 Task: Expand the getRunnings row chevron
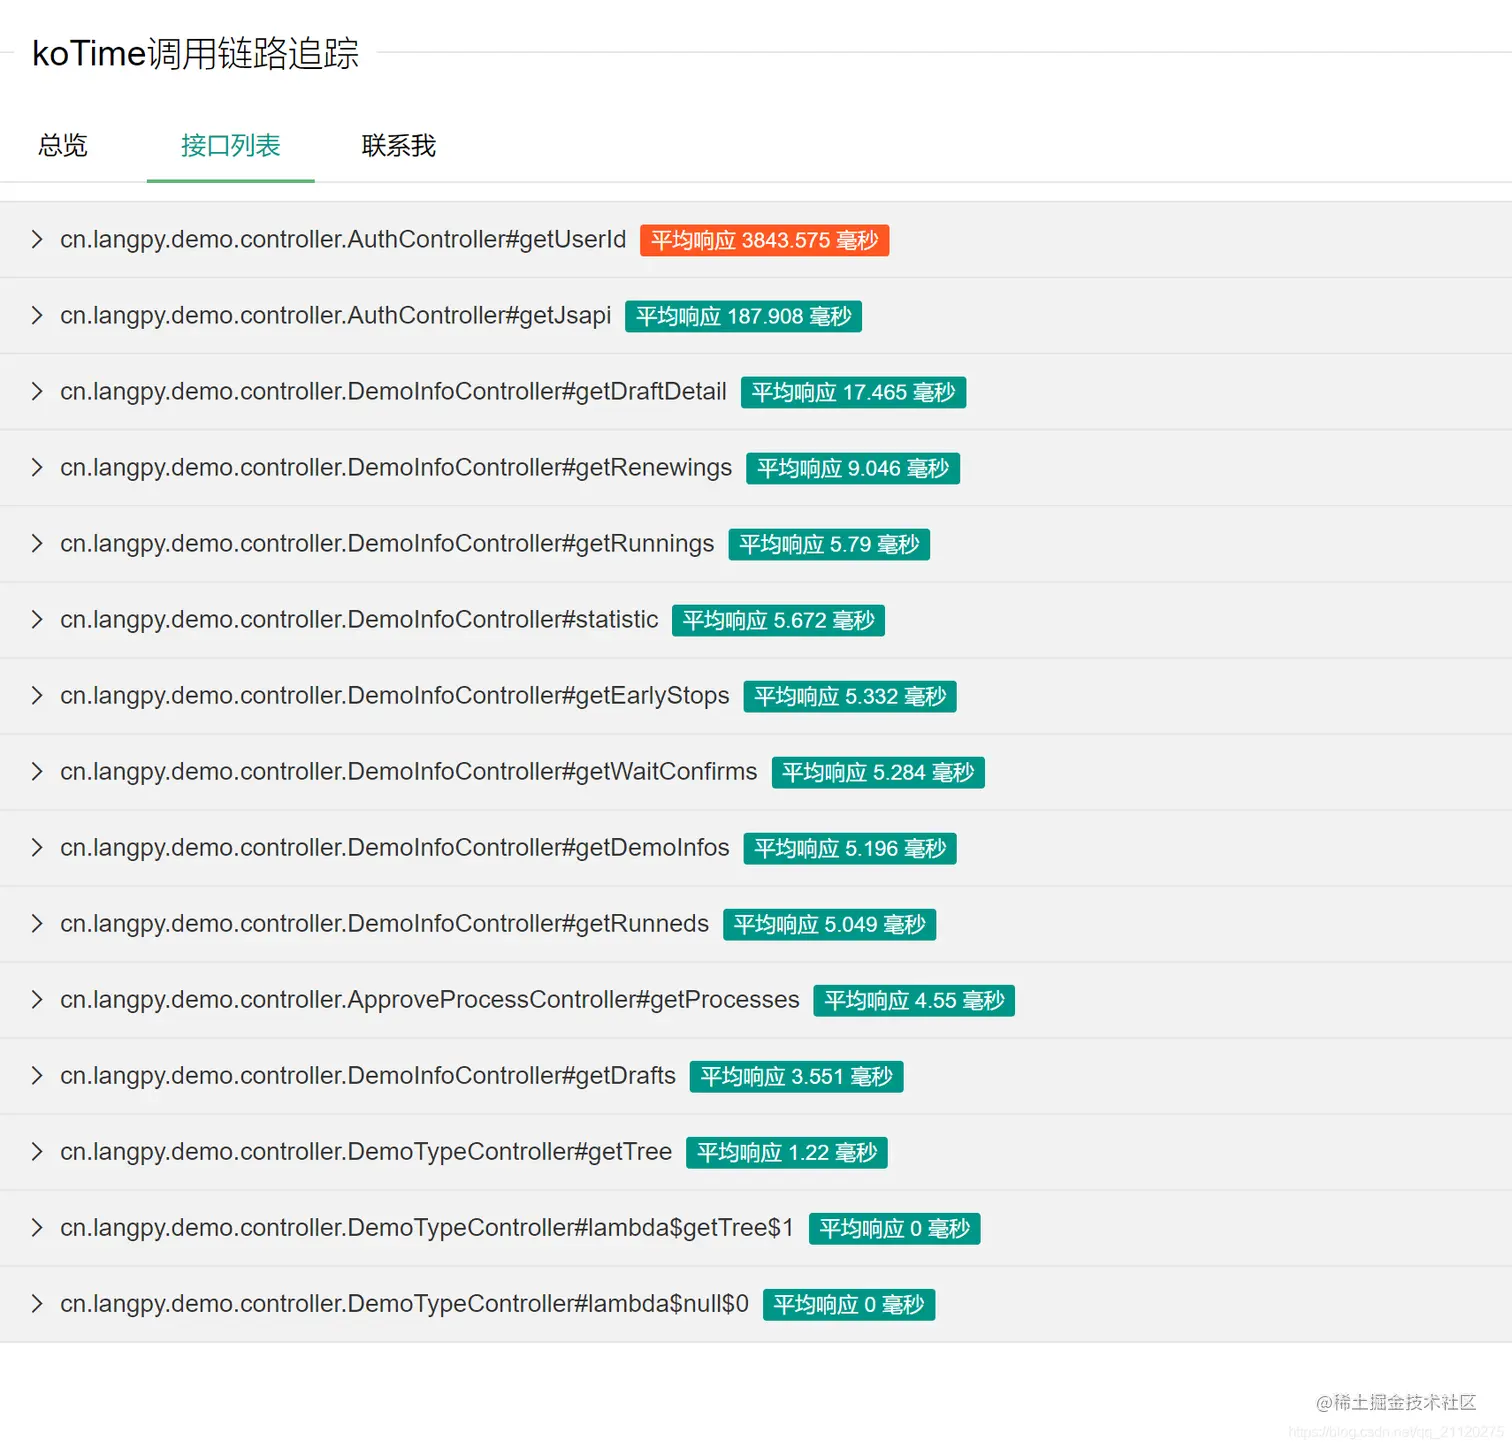(37, 543)
